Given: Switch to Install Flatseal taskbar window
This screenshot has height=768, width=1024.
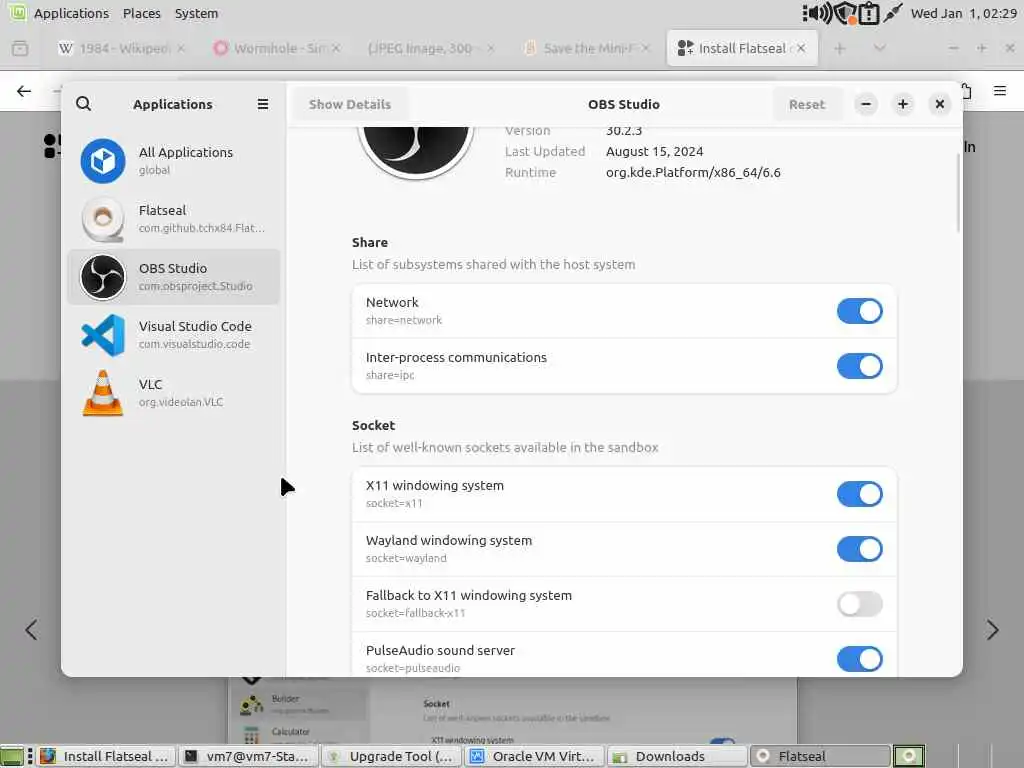Looking at the screenshot, I should tap(106, 756).
